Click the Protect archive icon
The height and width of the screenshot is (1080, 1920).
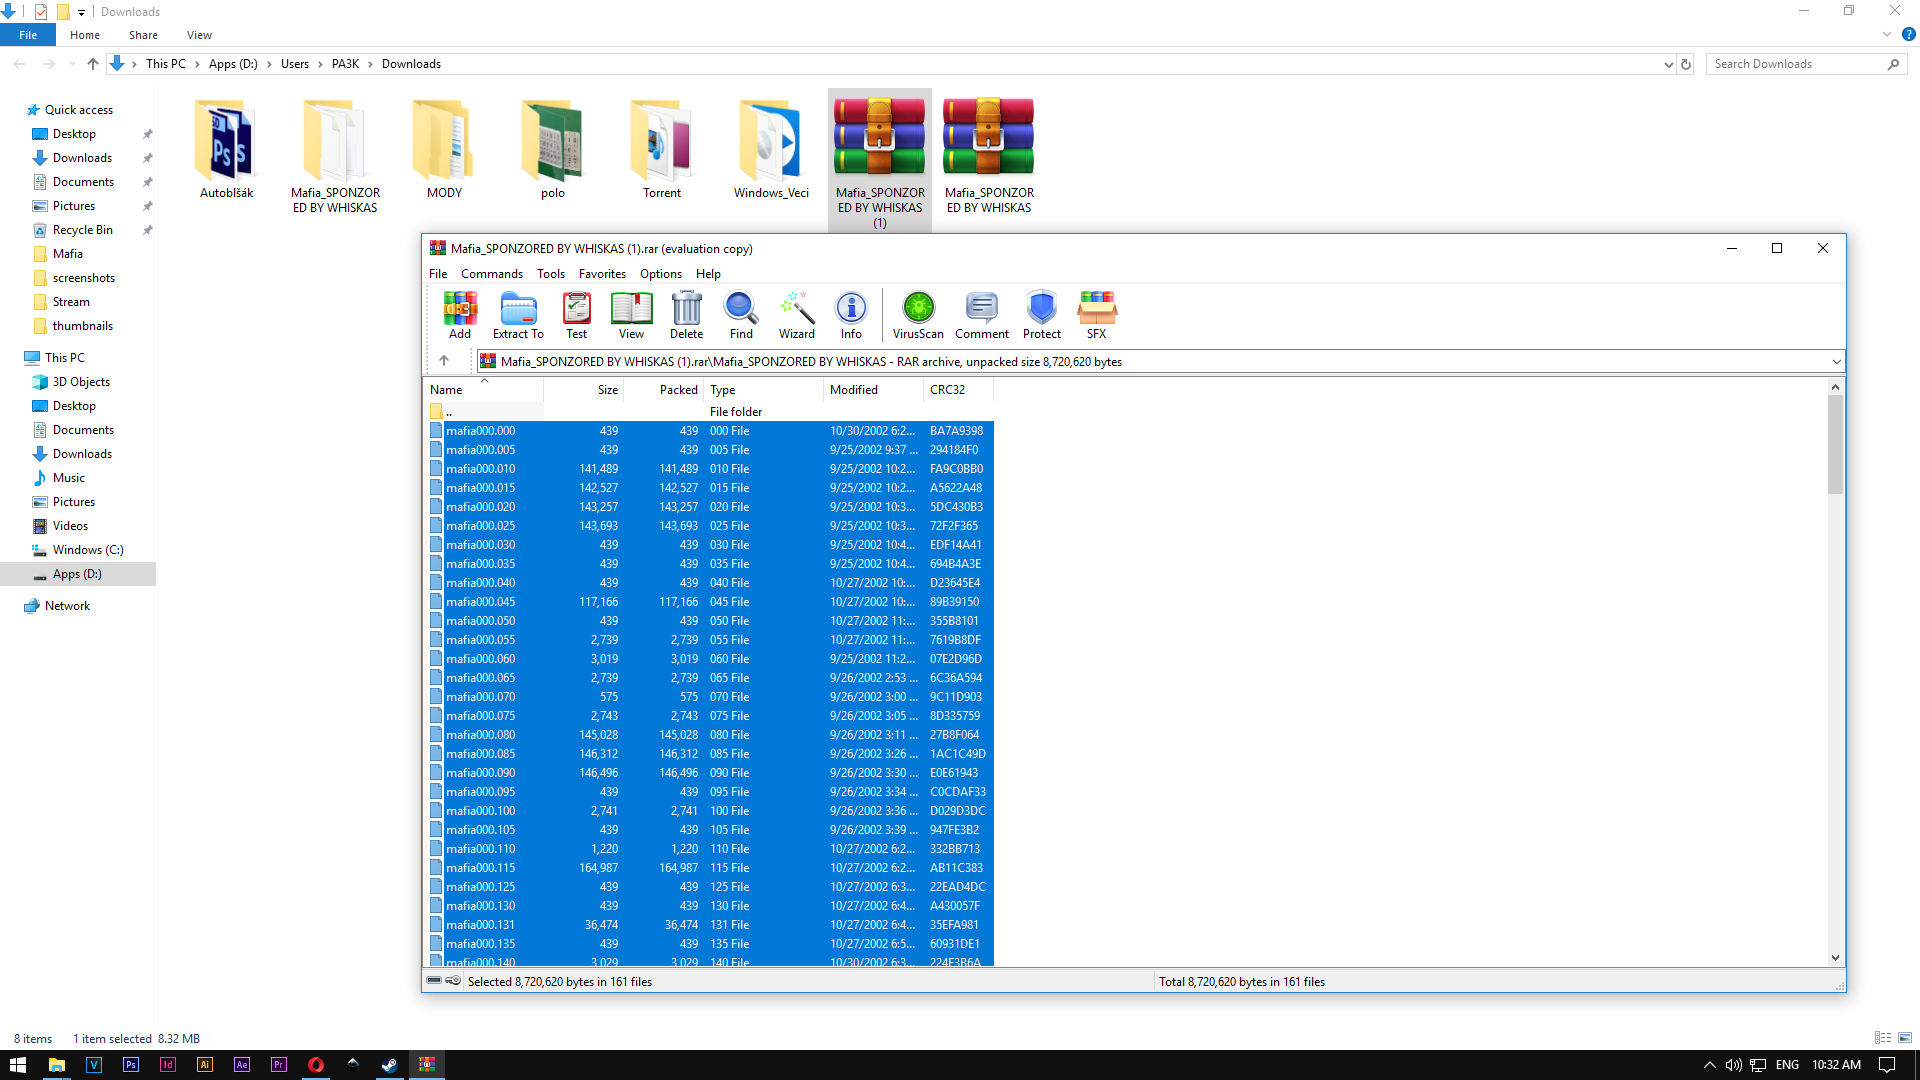[x=1041, y=314]
